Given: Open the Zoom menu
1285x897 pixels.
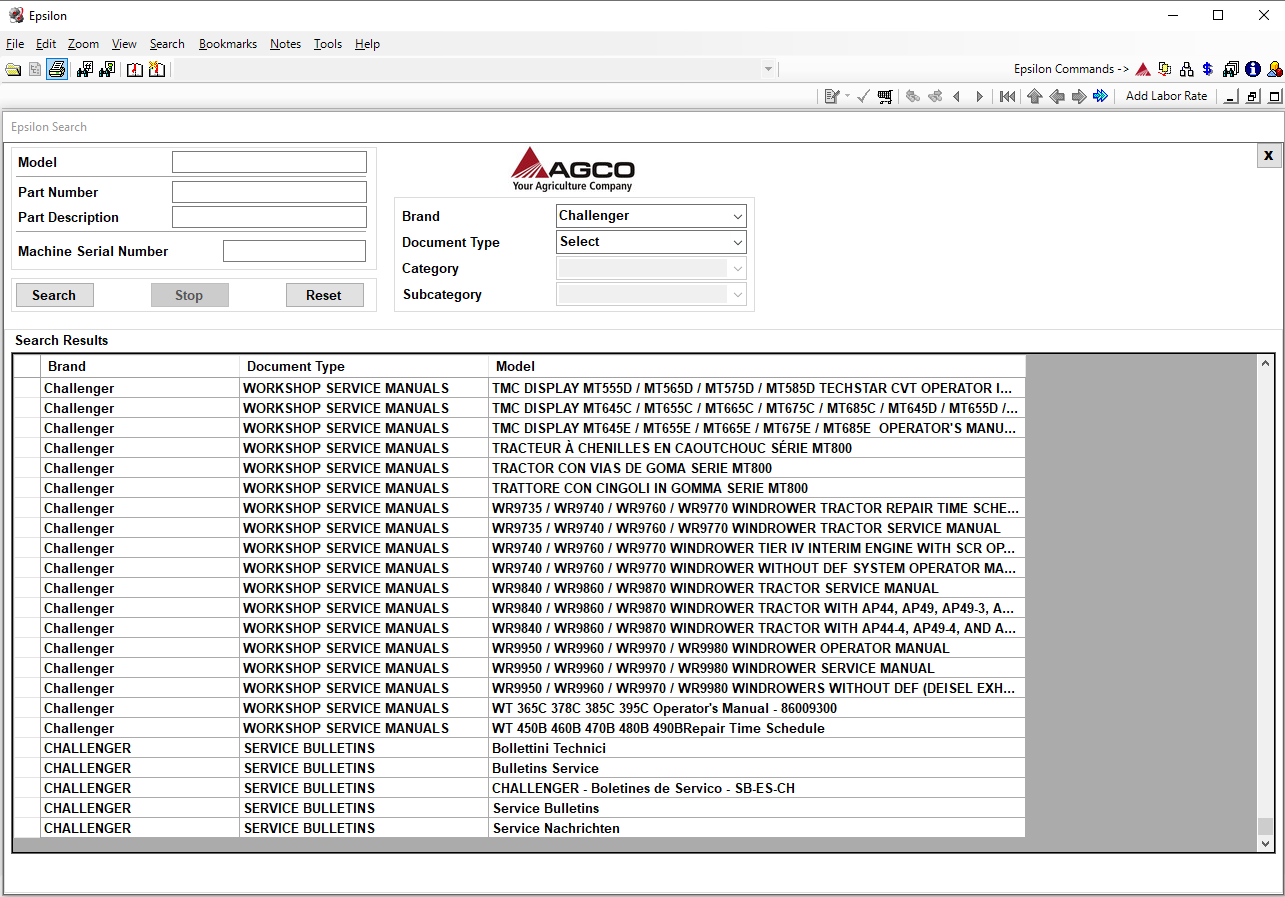Looking at the screenshot, I should coord(83,44).
